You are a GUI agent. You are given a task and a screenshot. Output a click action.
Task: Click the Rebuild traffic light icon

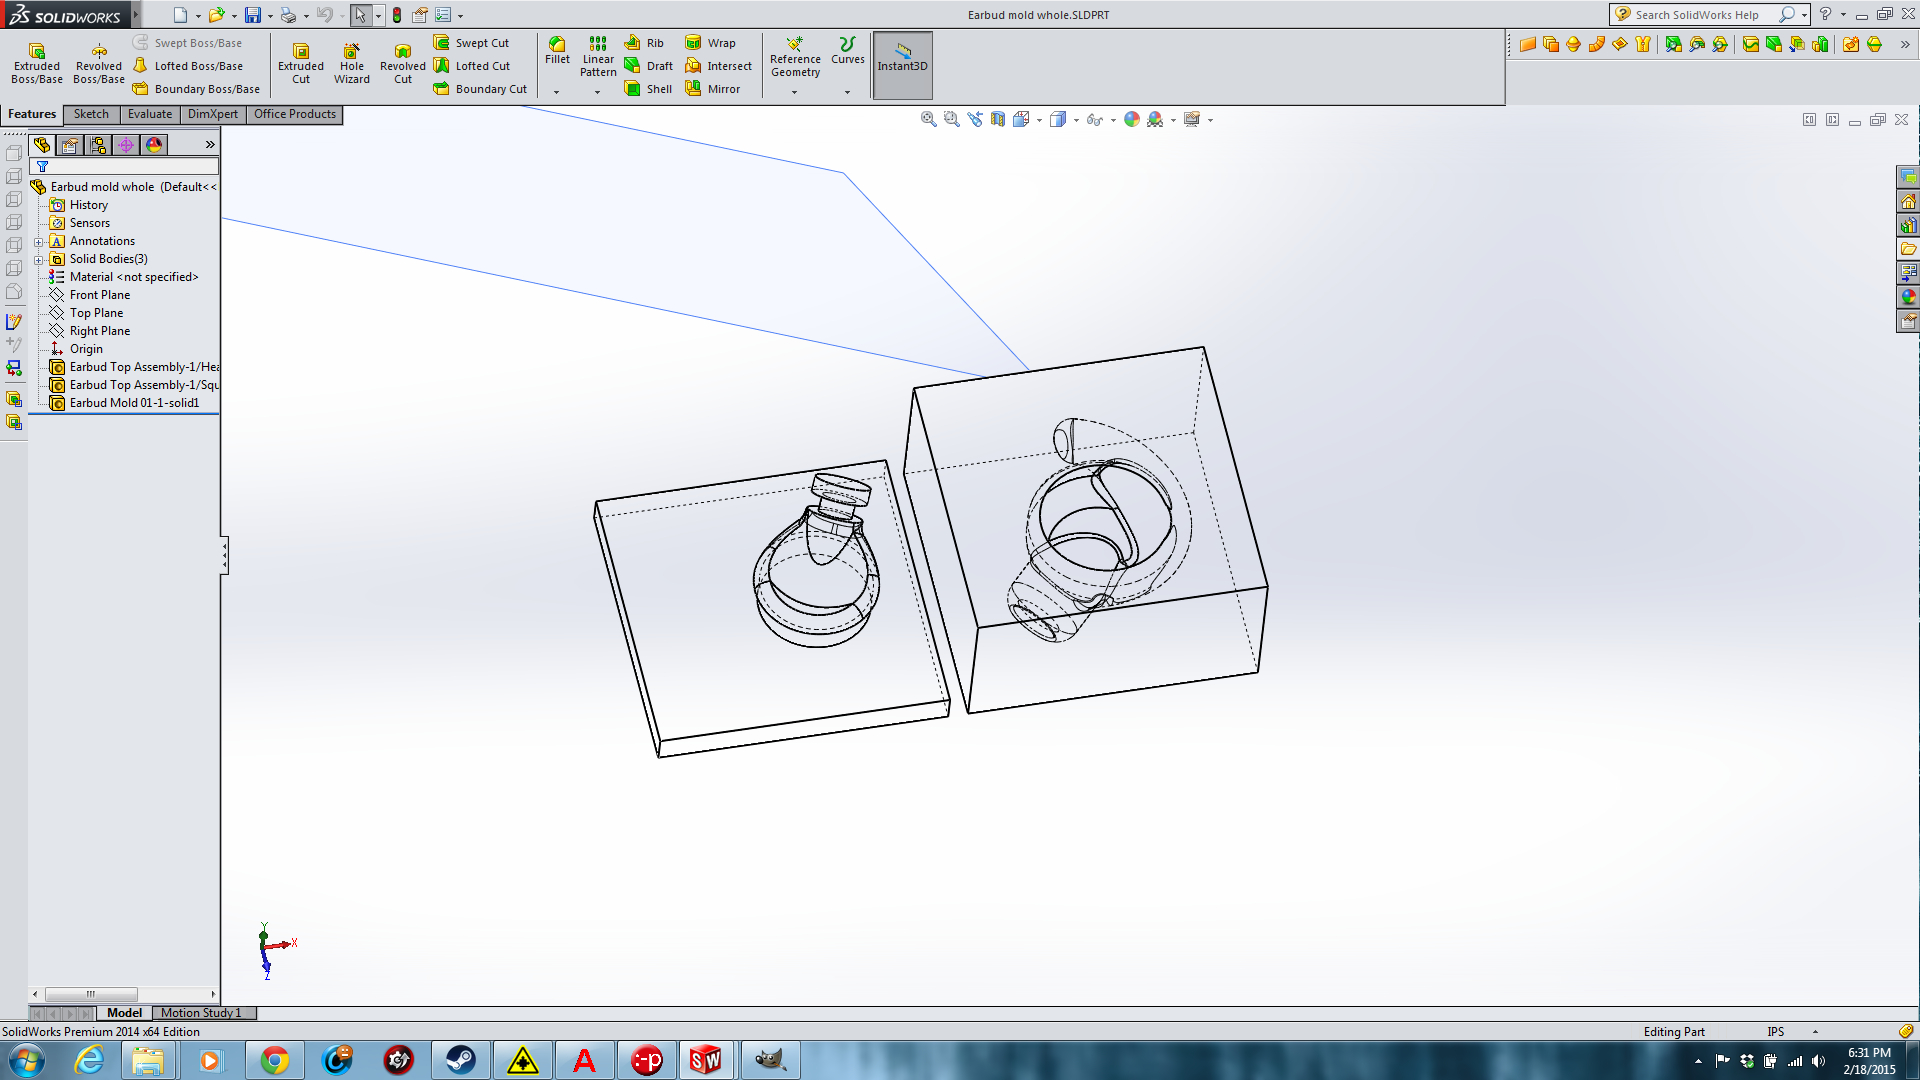[x=397, y=15]
